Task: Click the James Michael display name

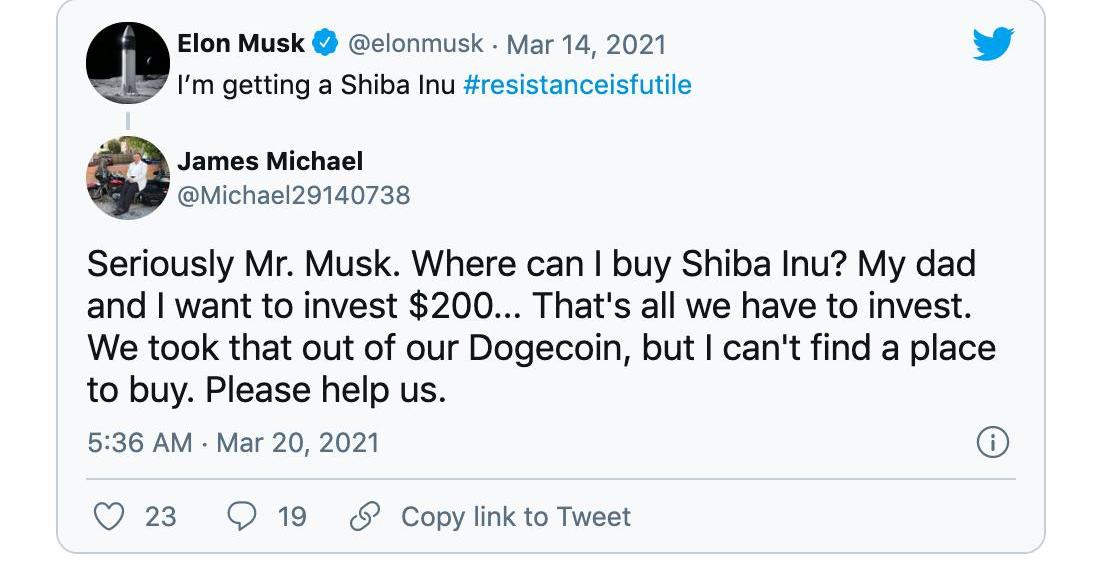Action: 270,160
